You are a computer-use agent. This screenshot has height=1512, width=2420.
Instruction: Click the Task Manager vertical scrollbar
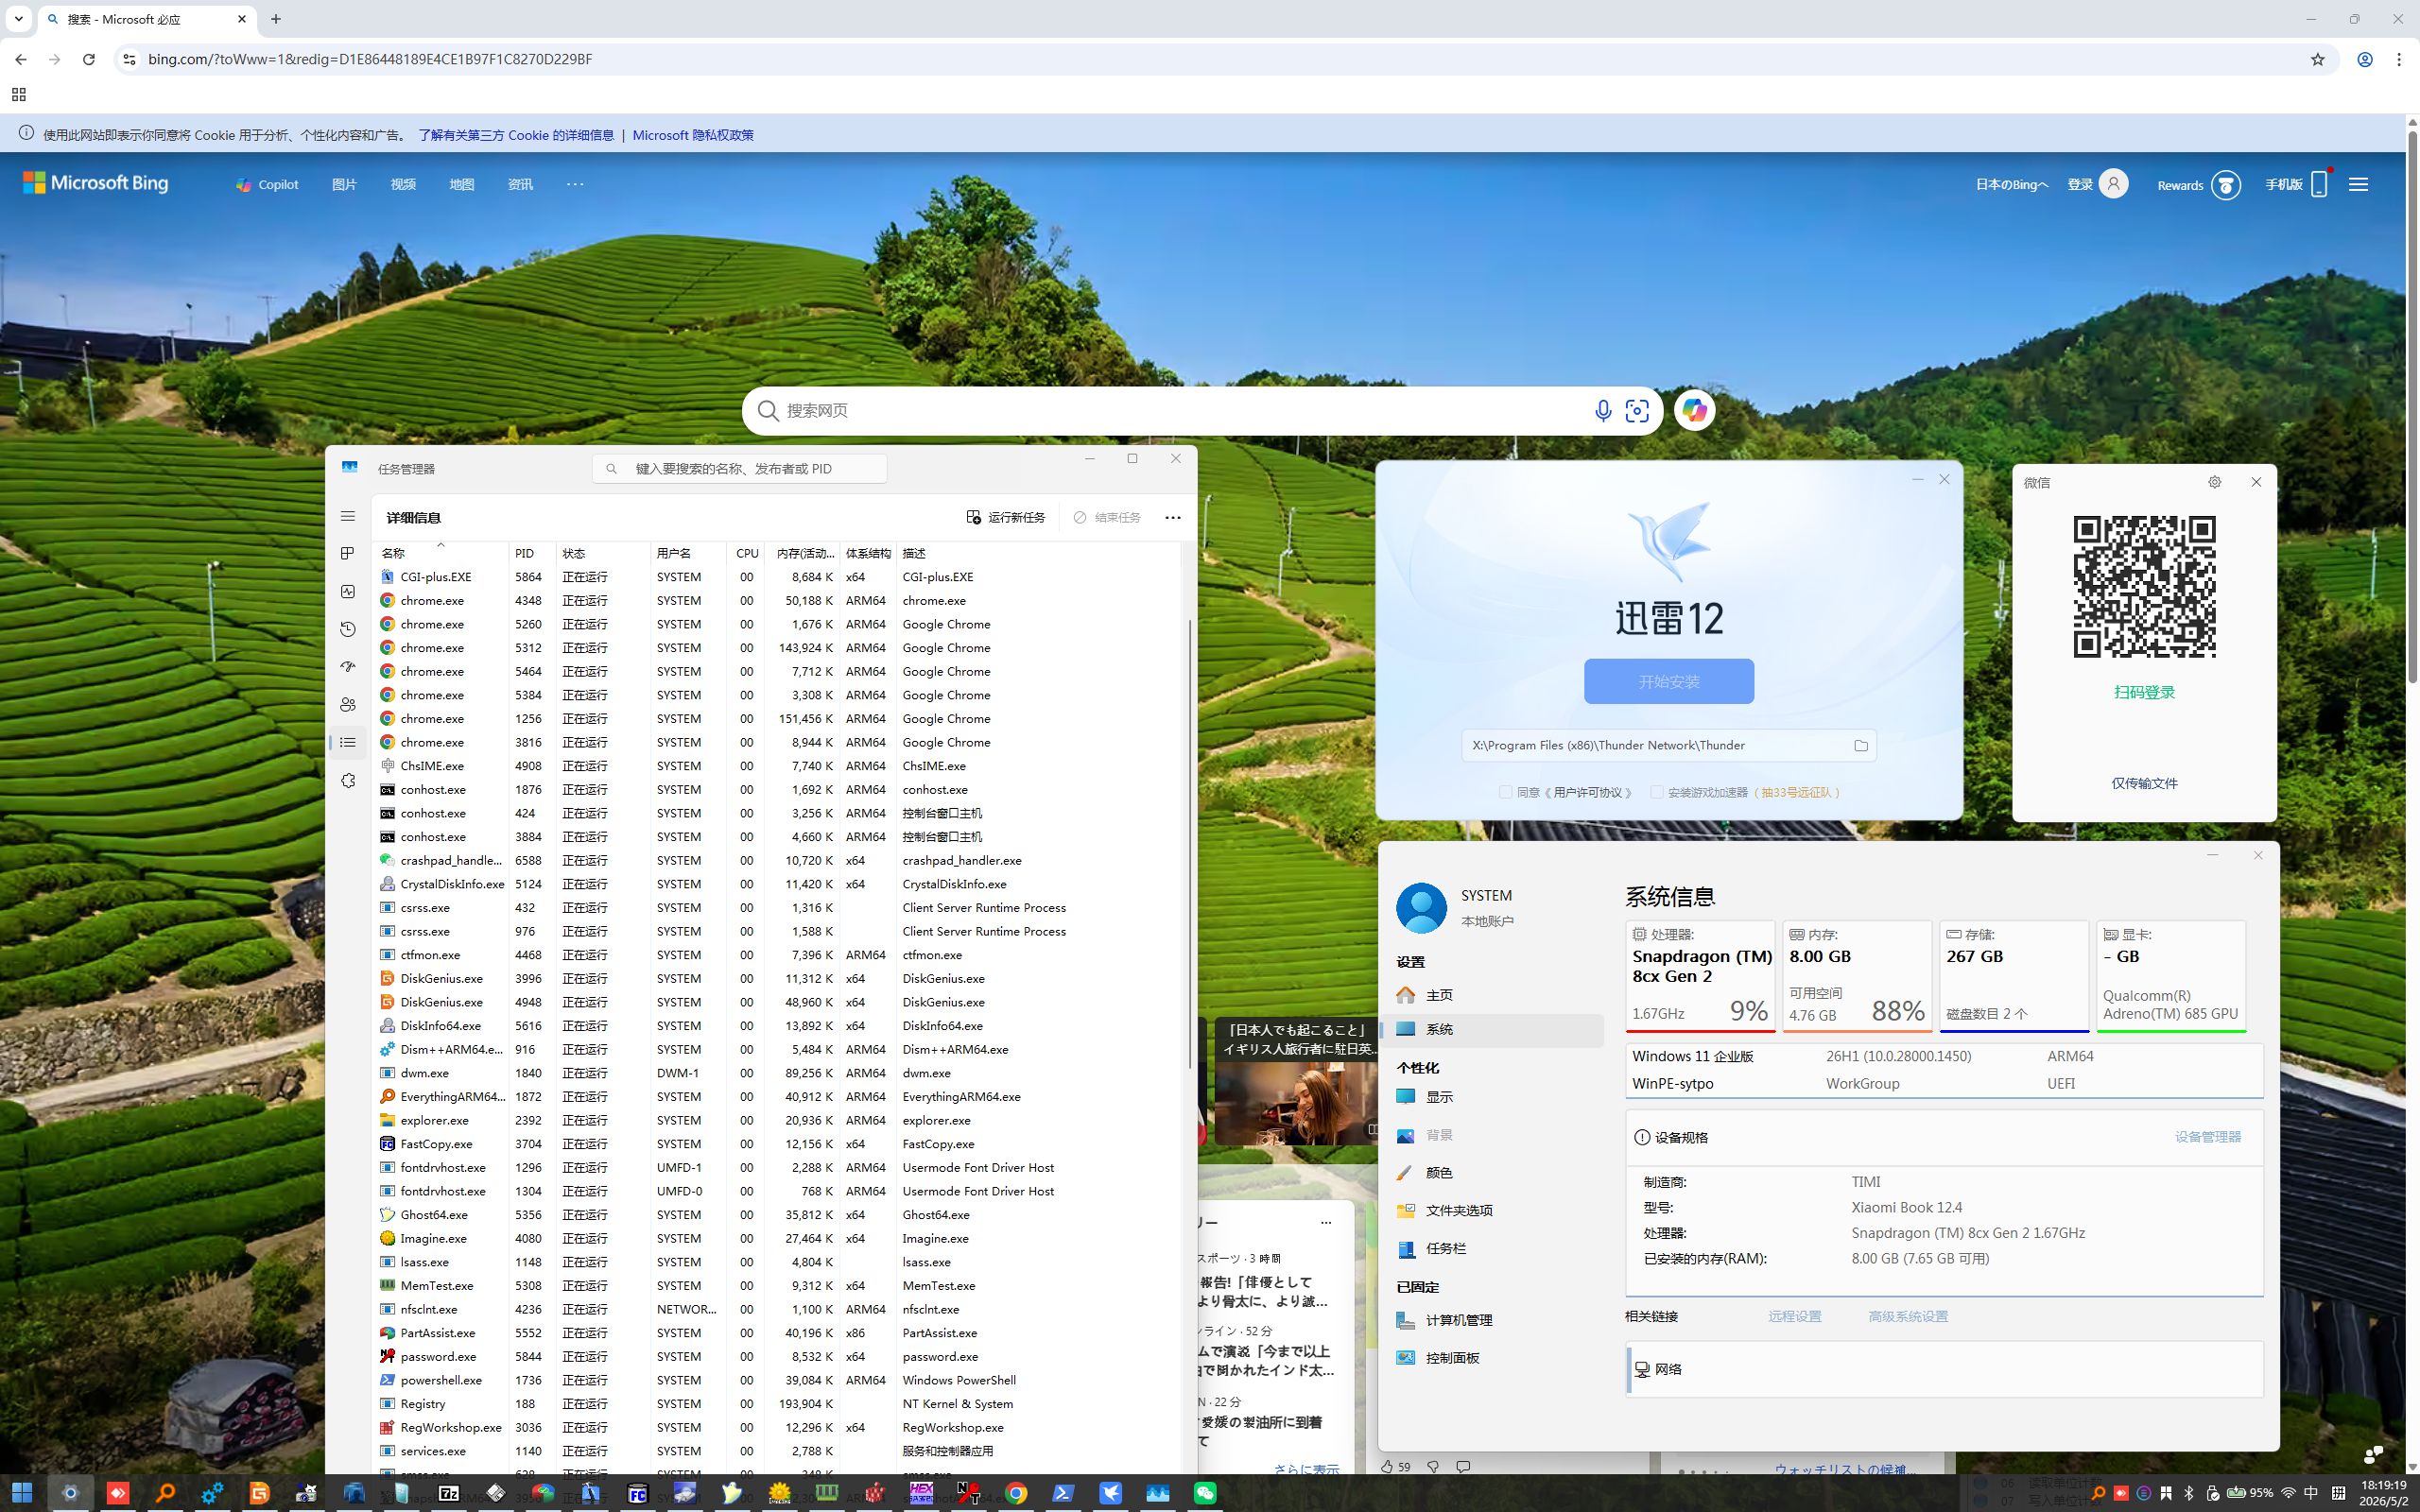pyautogui.click(x=1189, y=843)
